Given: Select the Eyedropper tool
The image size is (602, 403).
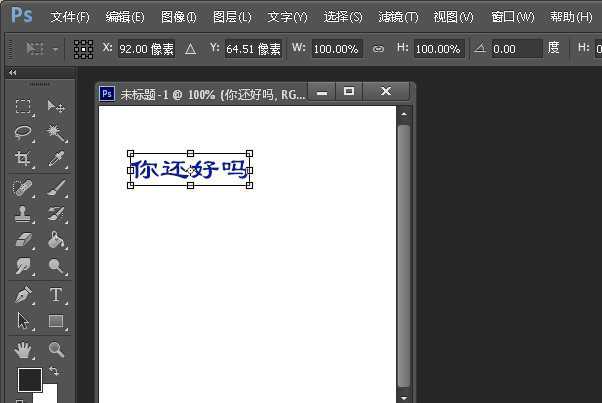Looking at the screenshot, I should pyautogui.click(x=56, y=159).
